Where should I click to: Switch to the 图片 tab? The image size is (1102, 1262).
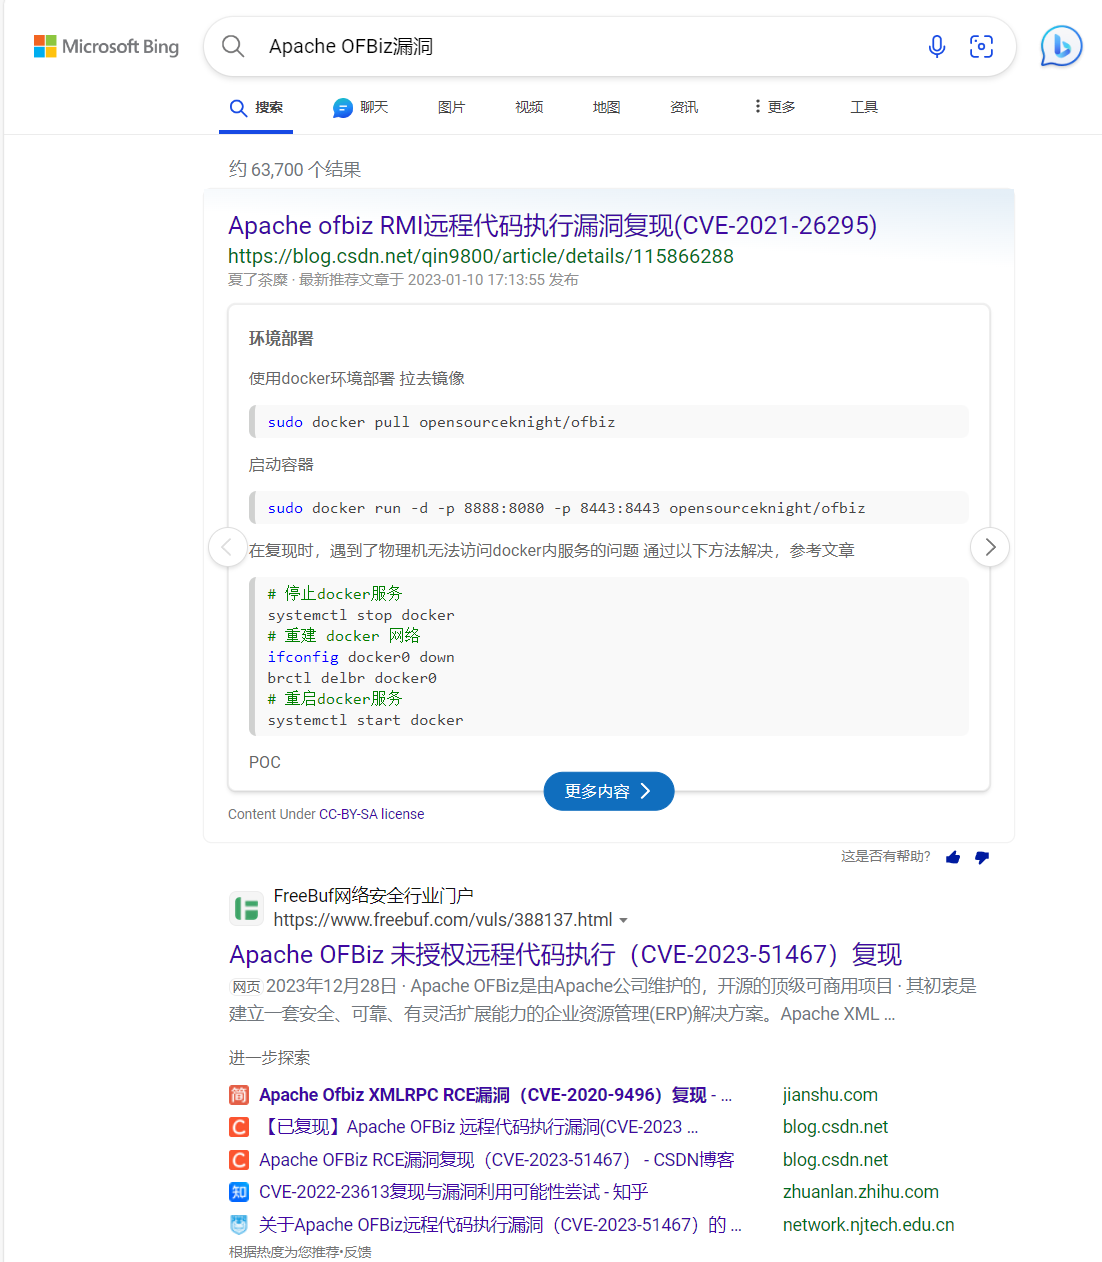pos(451,107)
